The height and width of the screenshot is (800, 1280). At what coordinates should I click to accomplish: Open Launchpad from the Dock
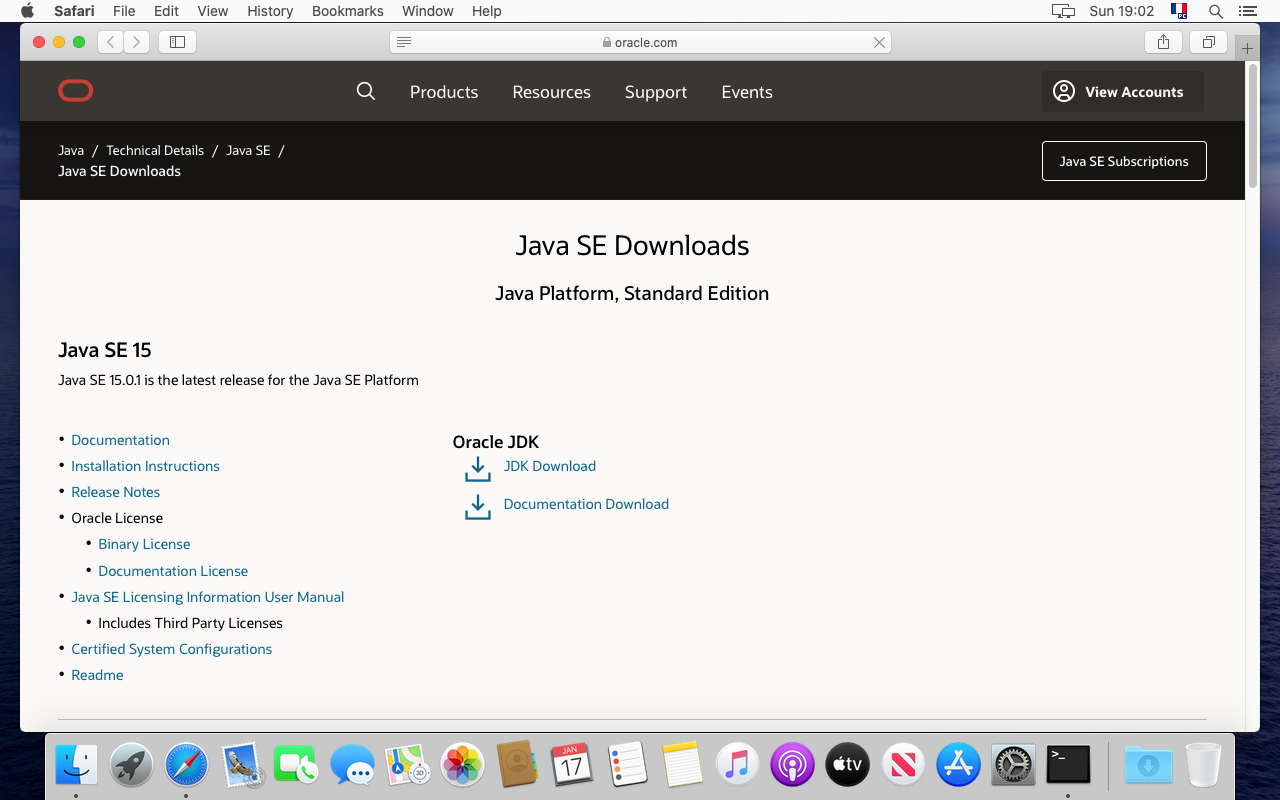coord(131,765)
